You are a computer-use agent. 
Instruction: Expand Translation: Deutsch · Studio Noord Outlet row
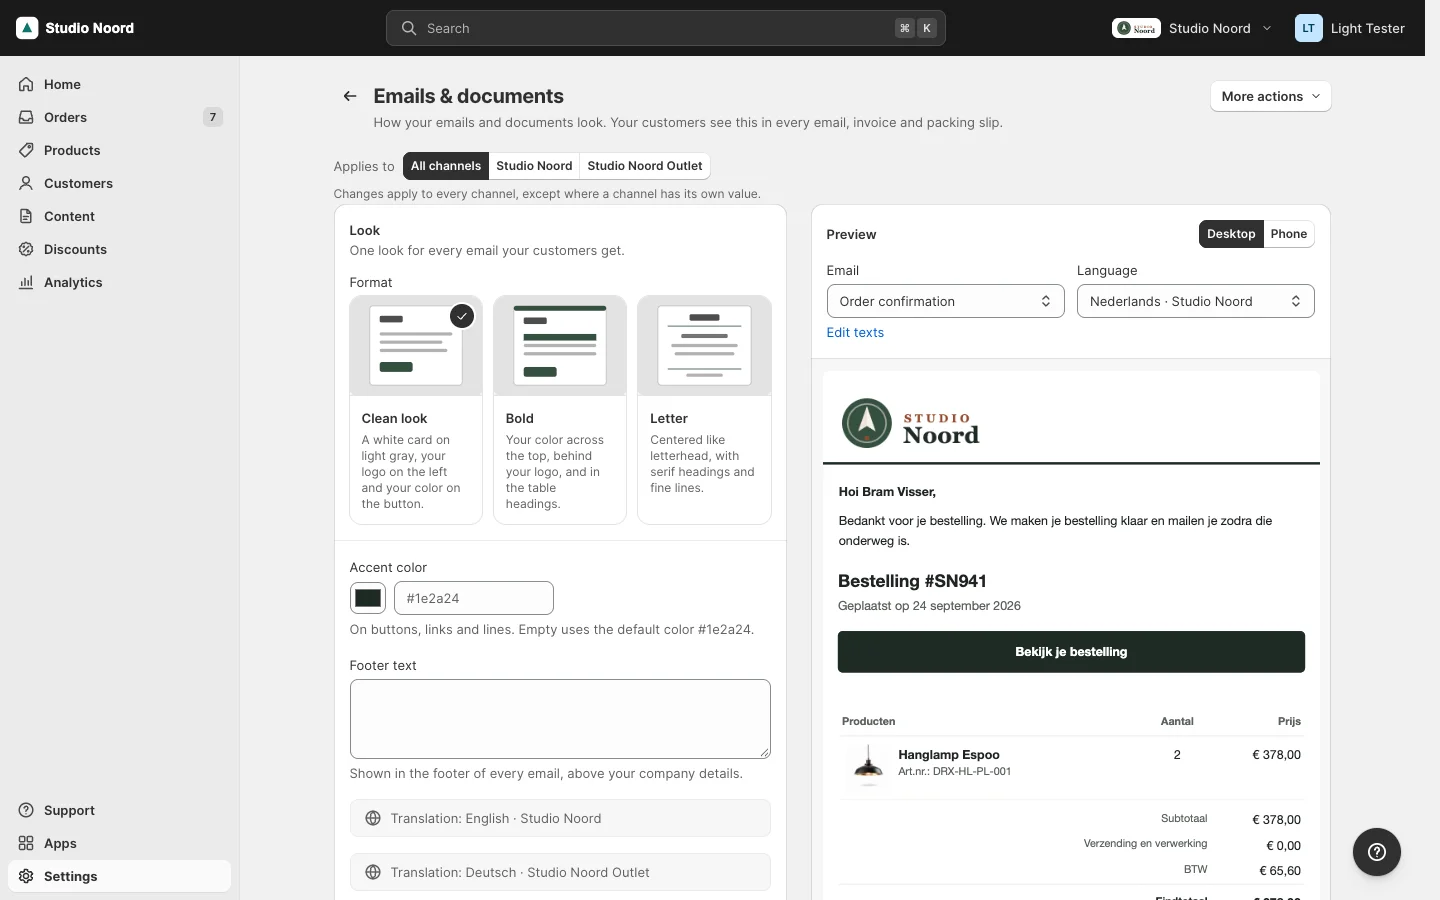560,872
